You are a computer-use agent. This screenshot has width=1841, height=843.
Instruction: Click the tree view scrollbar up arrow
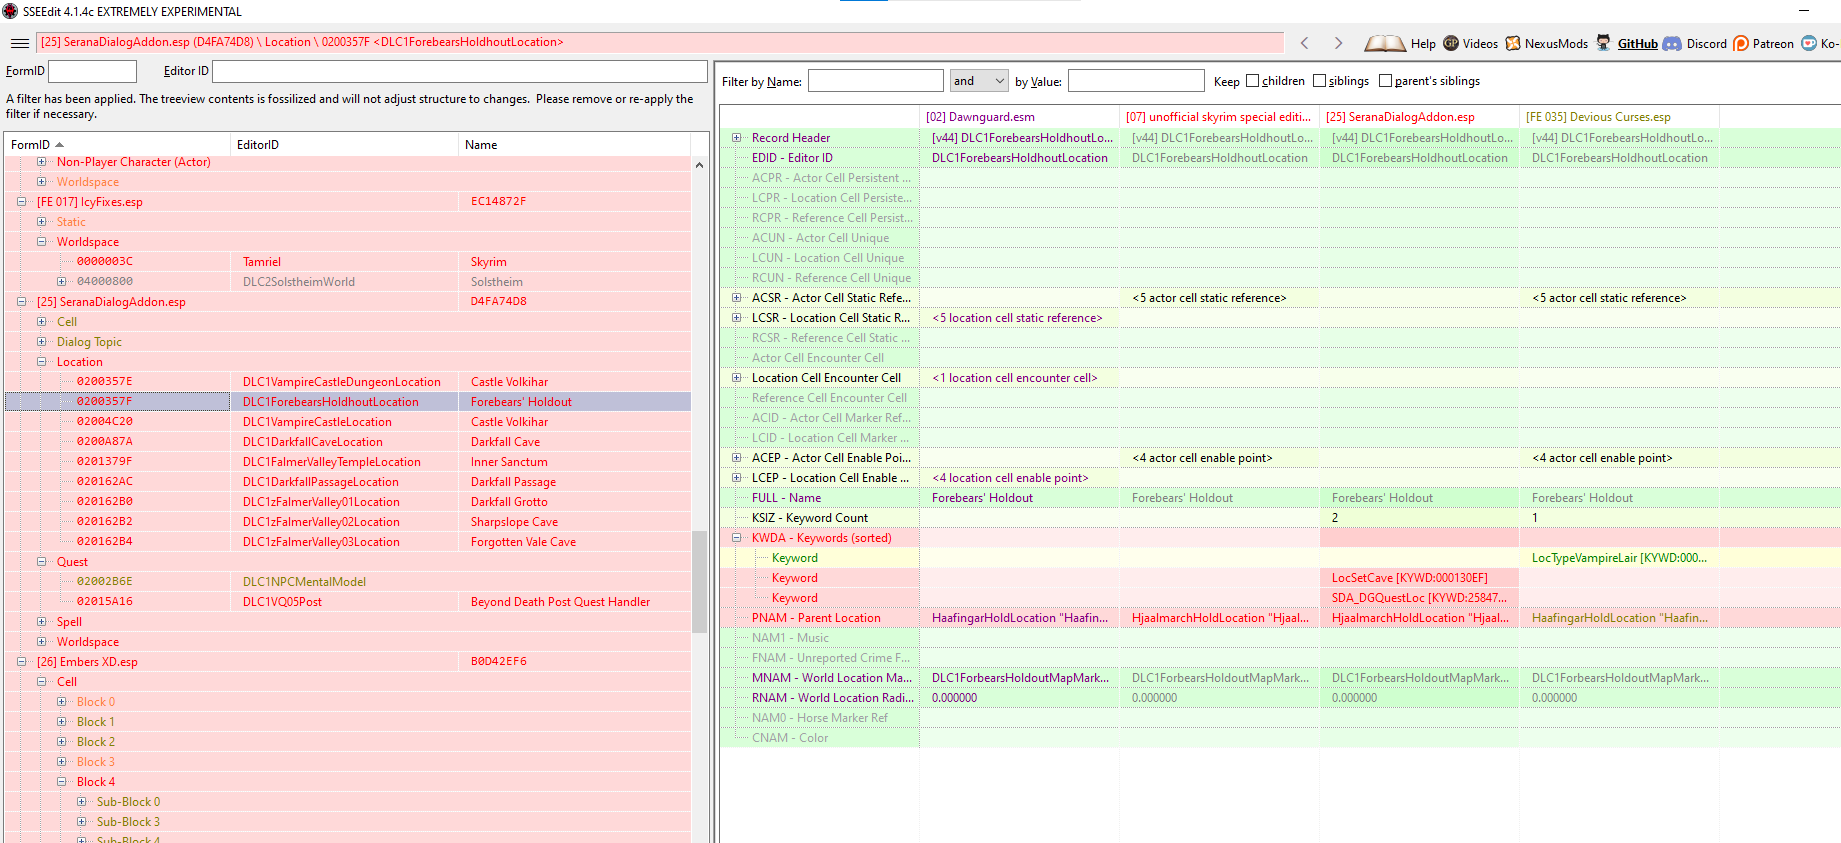pos(699,165)
